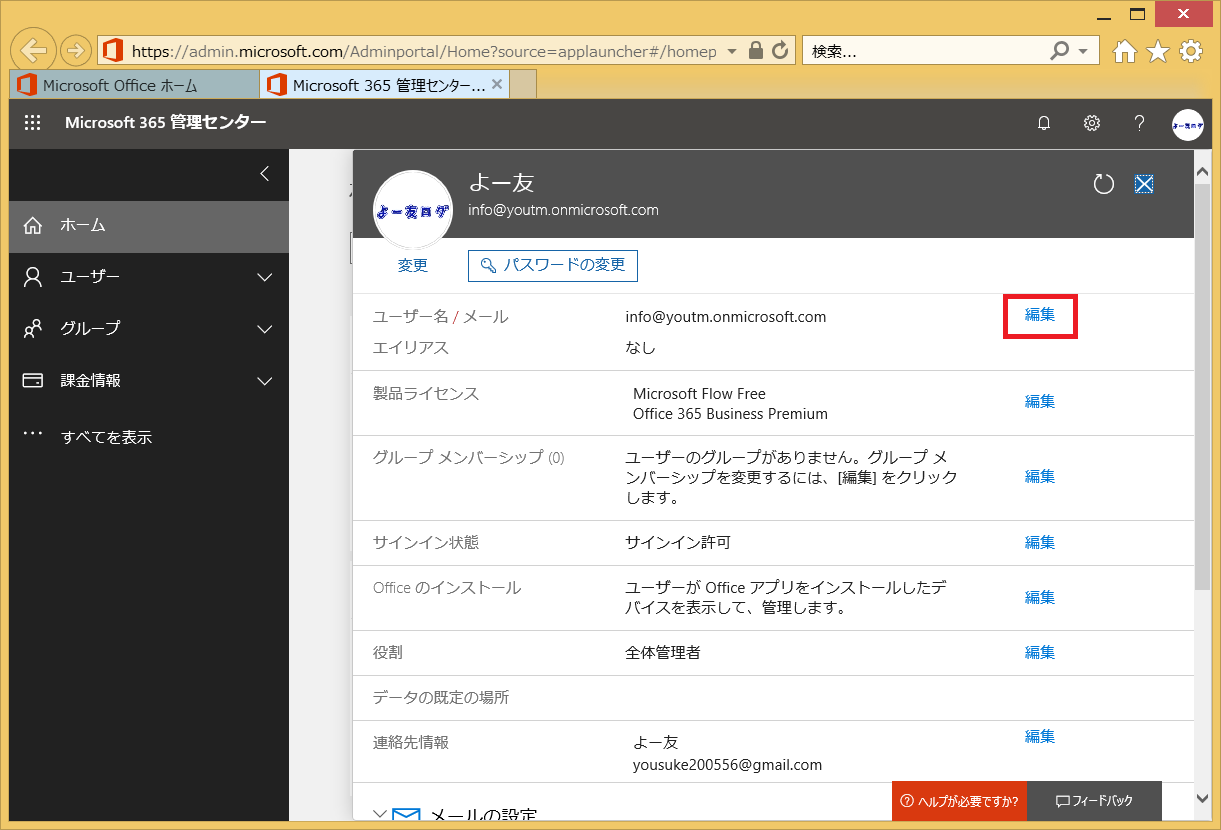Open browser Tools gear icon
The image size is (1221, 830).
pos(1191,51)
